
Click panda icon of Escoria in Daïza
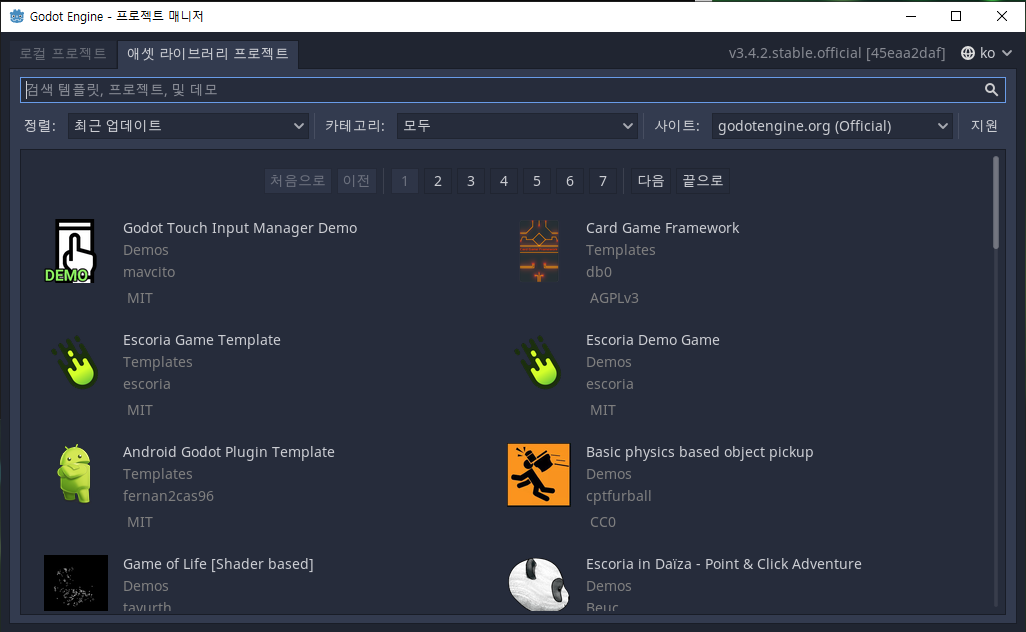coord(539,584)
